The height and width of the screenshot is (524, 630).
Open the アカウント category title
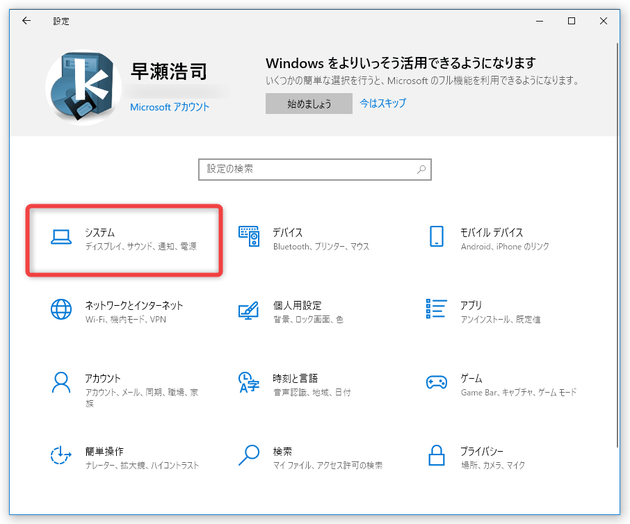102,378
